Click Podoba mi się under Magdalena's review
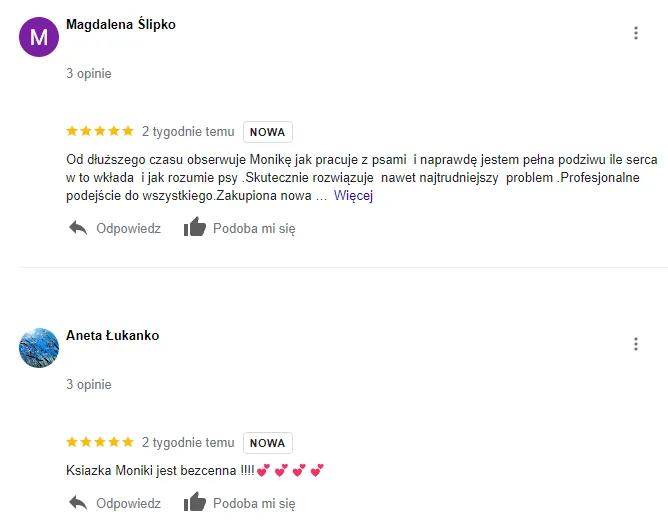 point(254,228)
